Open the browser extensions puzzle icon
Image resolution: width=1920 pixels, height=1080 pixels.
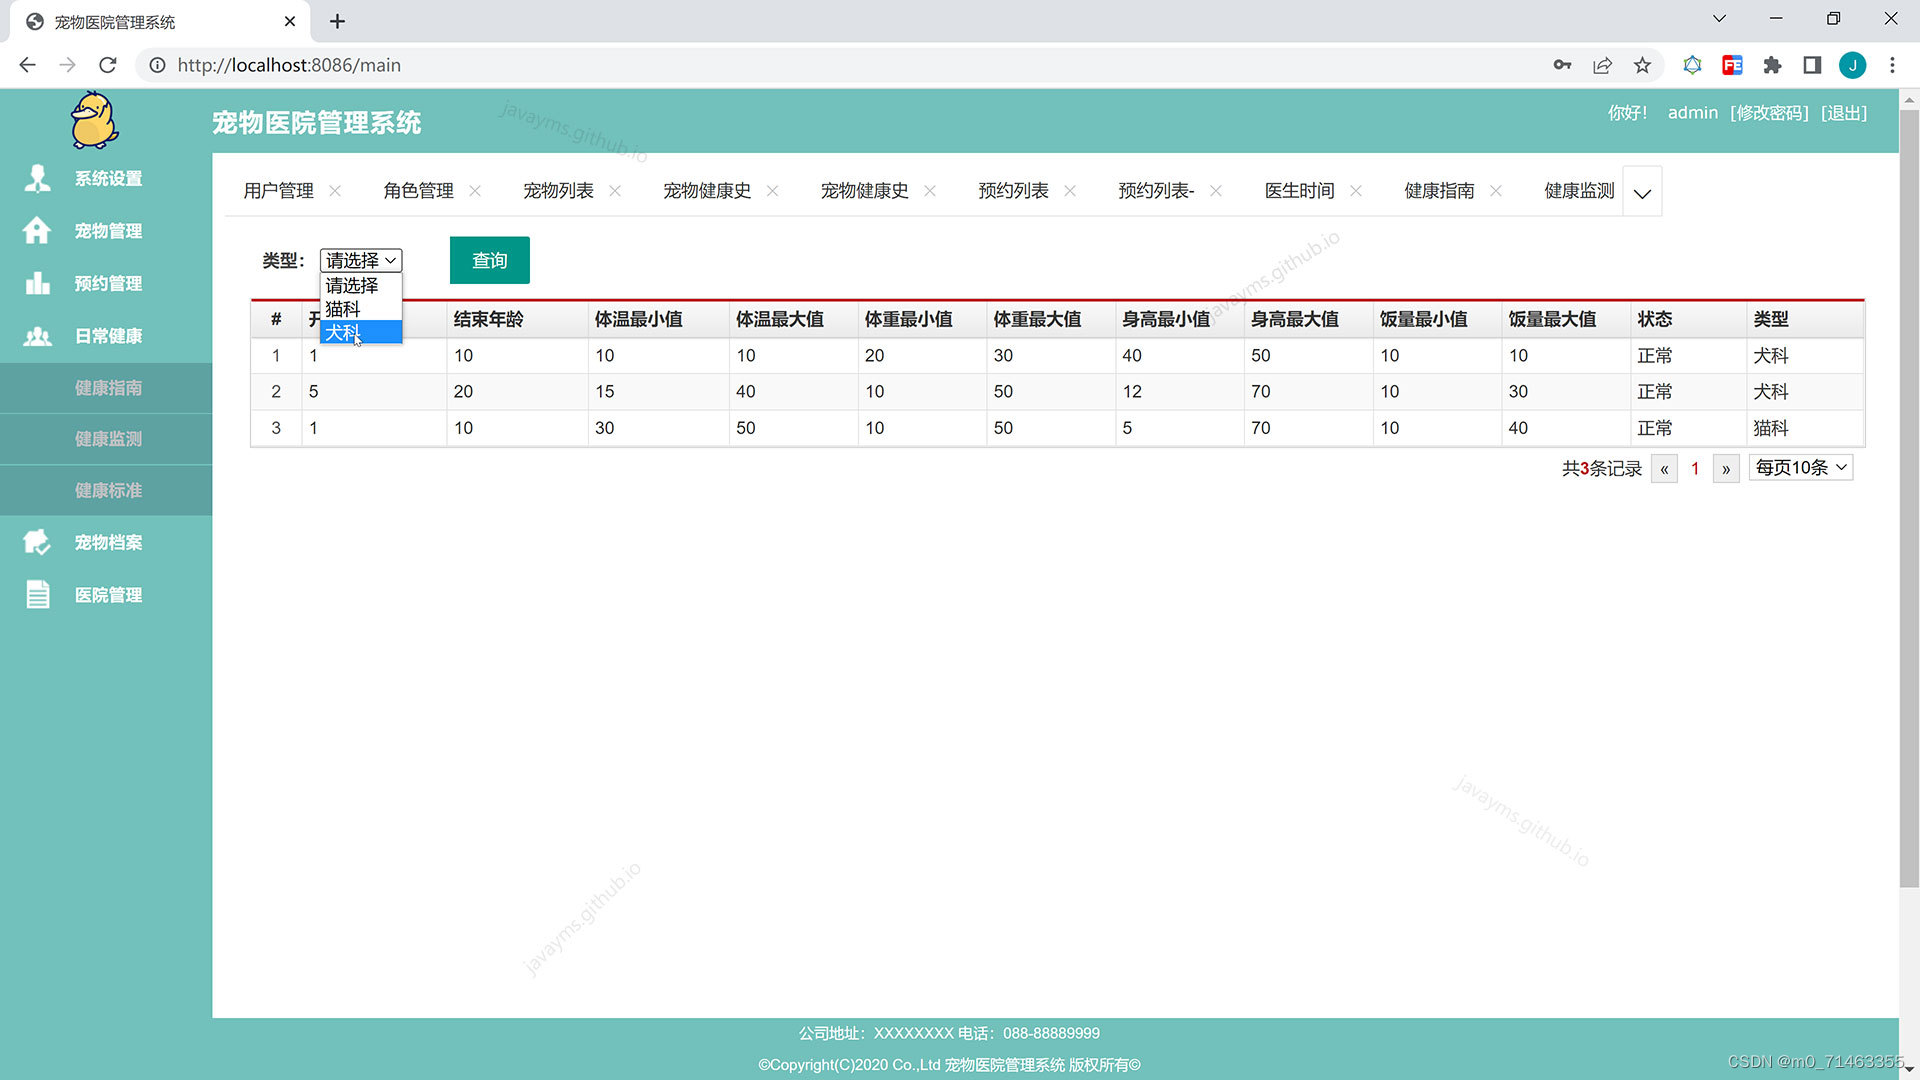[1772, 65]
